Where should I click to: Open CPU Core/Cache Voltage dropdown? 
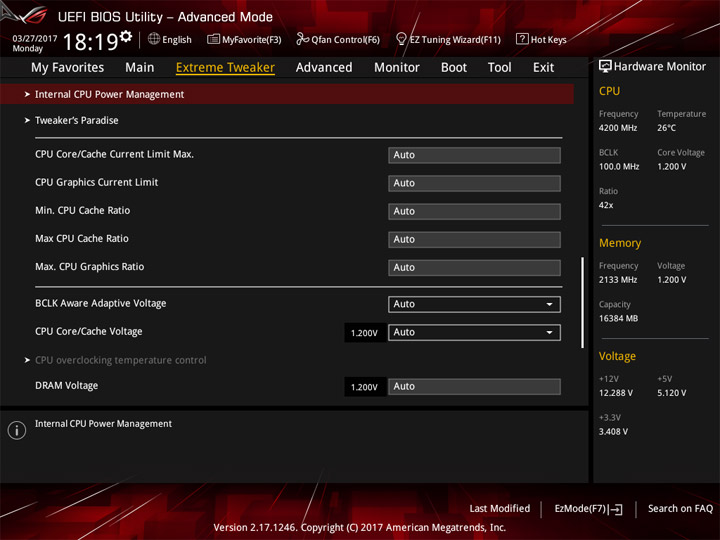[474, 332]
